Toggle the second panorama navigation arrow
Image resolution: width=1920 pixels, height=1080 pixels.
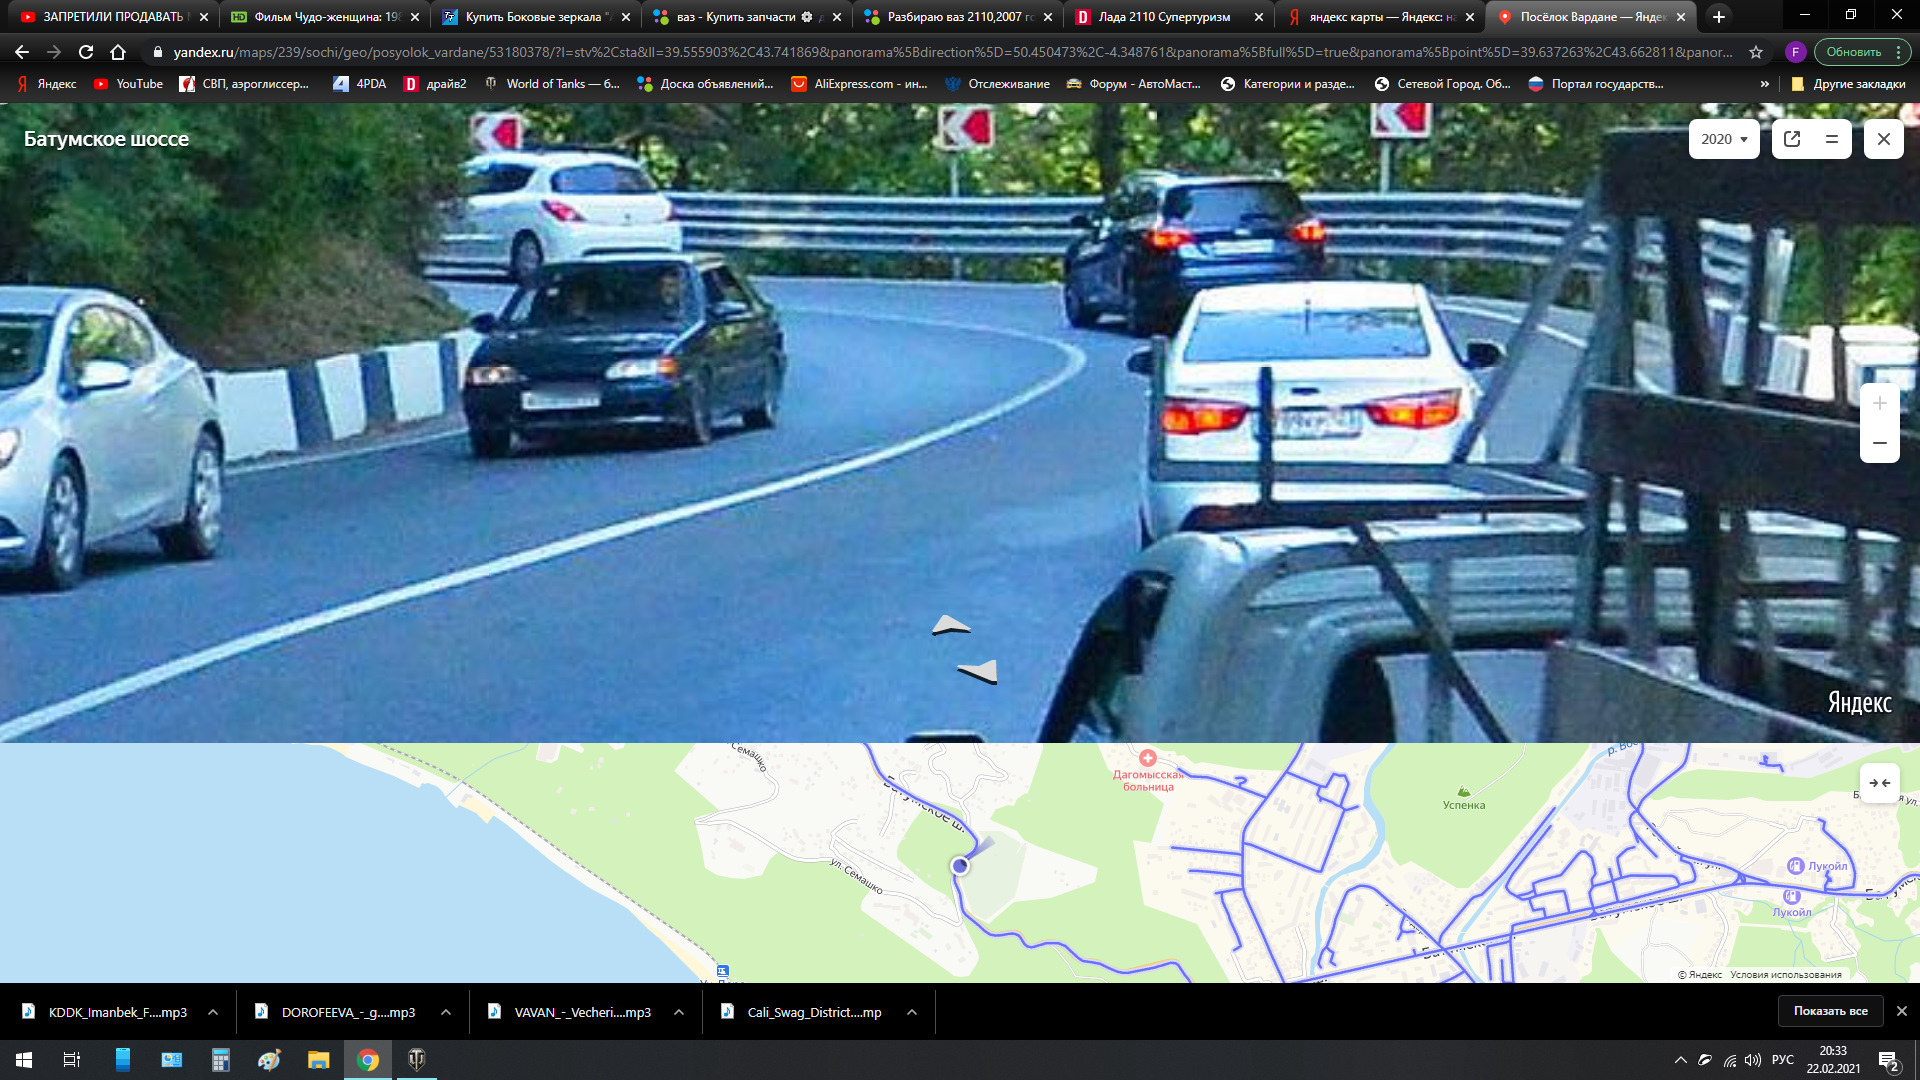pos(976,673)
